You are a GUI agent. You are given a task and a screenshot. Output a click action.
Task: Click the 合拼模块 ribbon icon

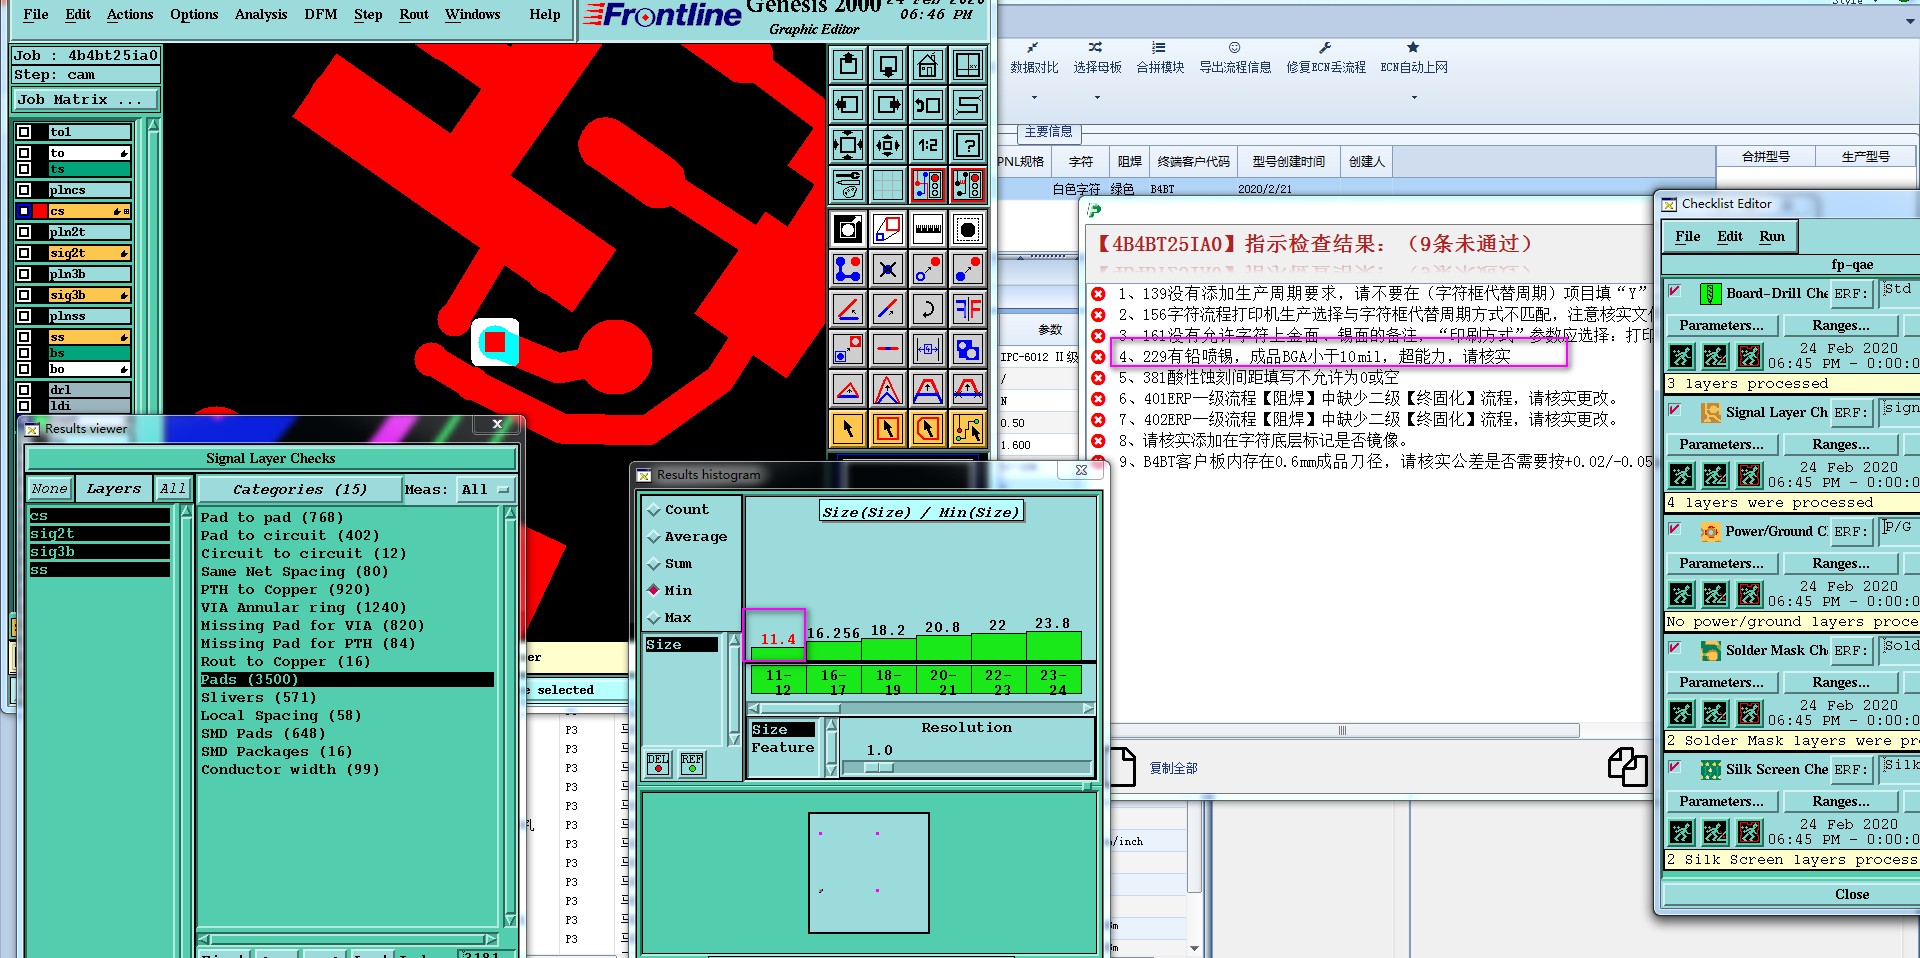tap(1159, 48)
